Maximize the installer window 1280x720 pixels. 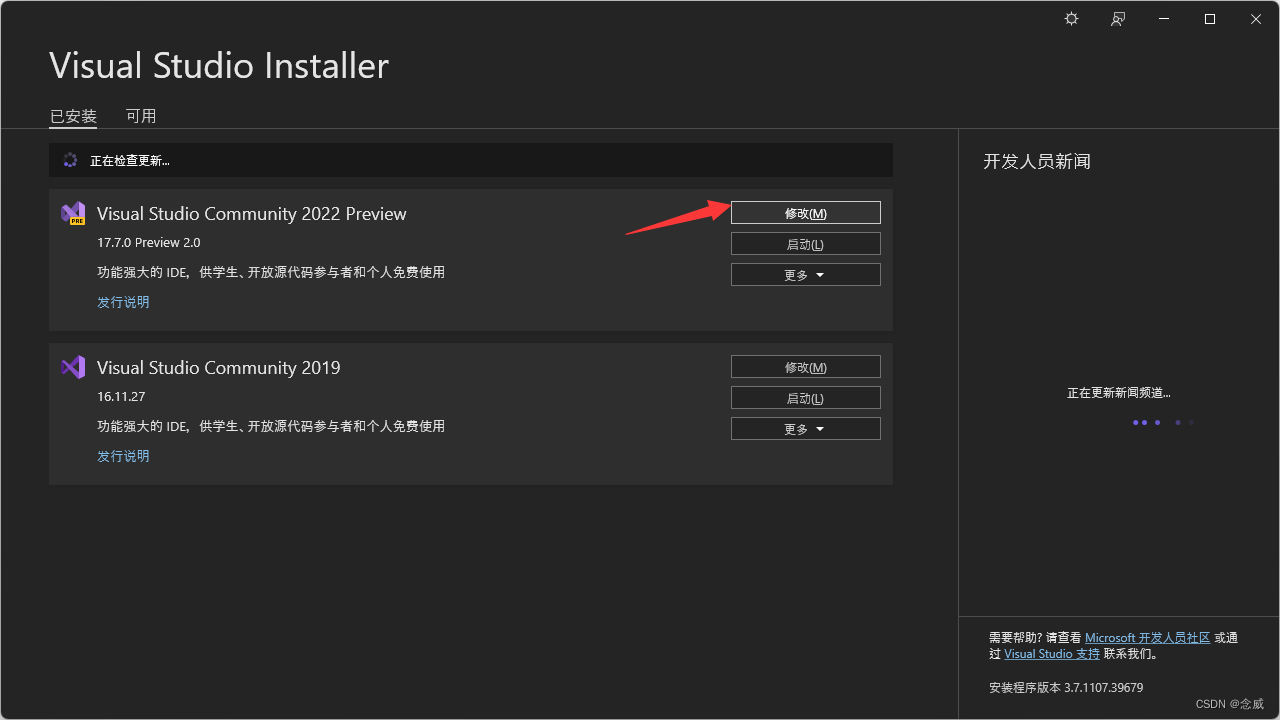1209,19
